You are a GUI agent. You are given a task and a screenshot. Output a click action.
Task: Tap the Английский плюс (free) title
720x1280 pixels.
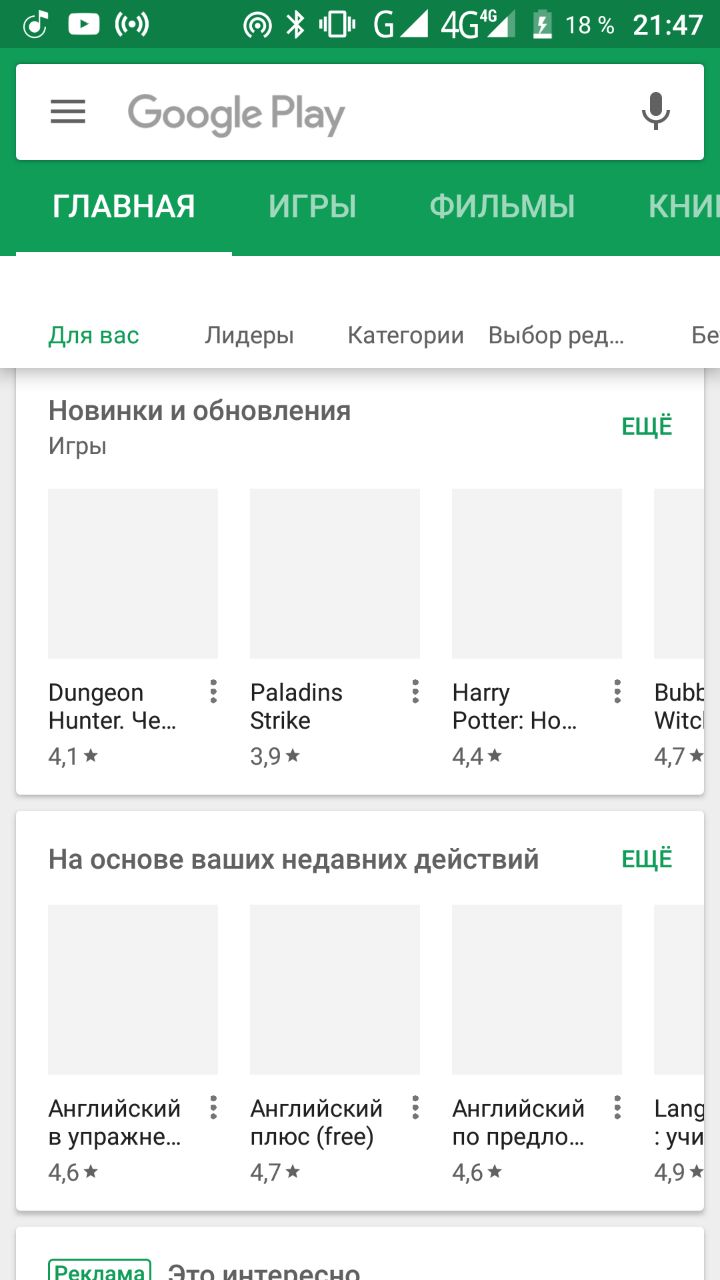[x=317, y=1123]
